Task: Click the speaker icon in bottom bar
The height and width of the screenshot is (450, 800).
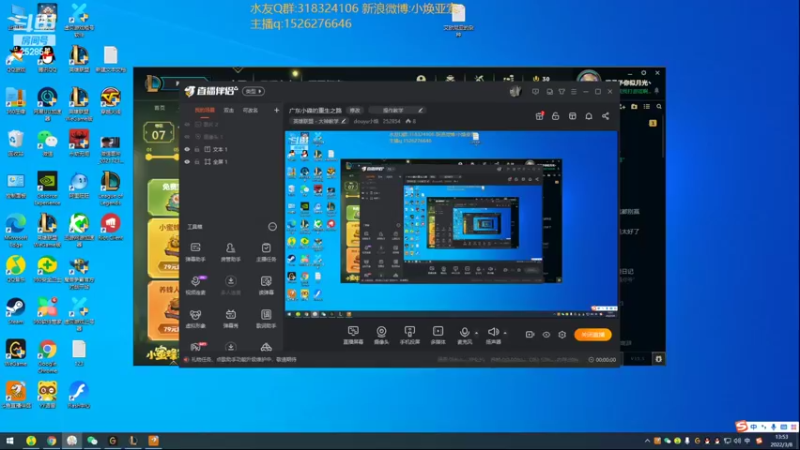Action: 492,333
